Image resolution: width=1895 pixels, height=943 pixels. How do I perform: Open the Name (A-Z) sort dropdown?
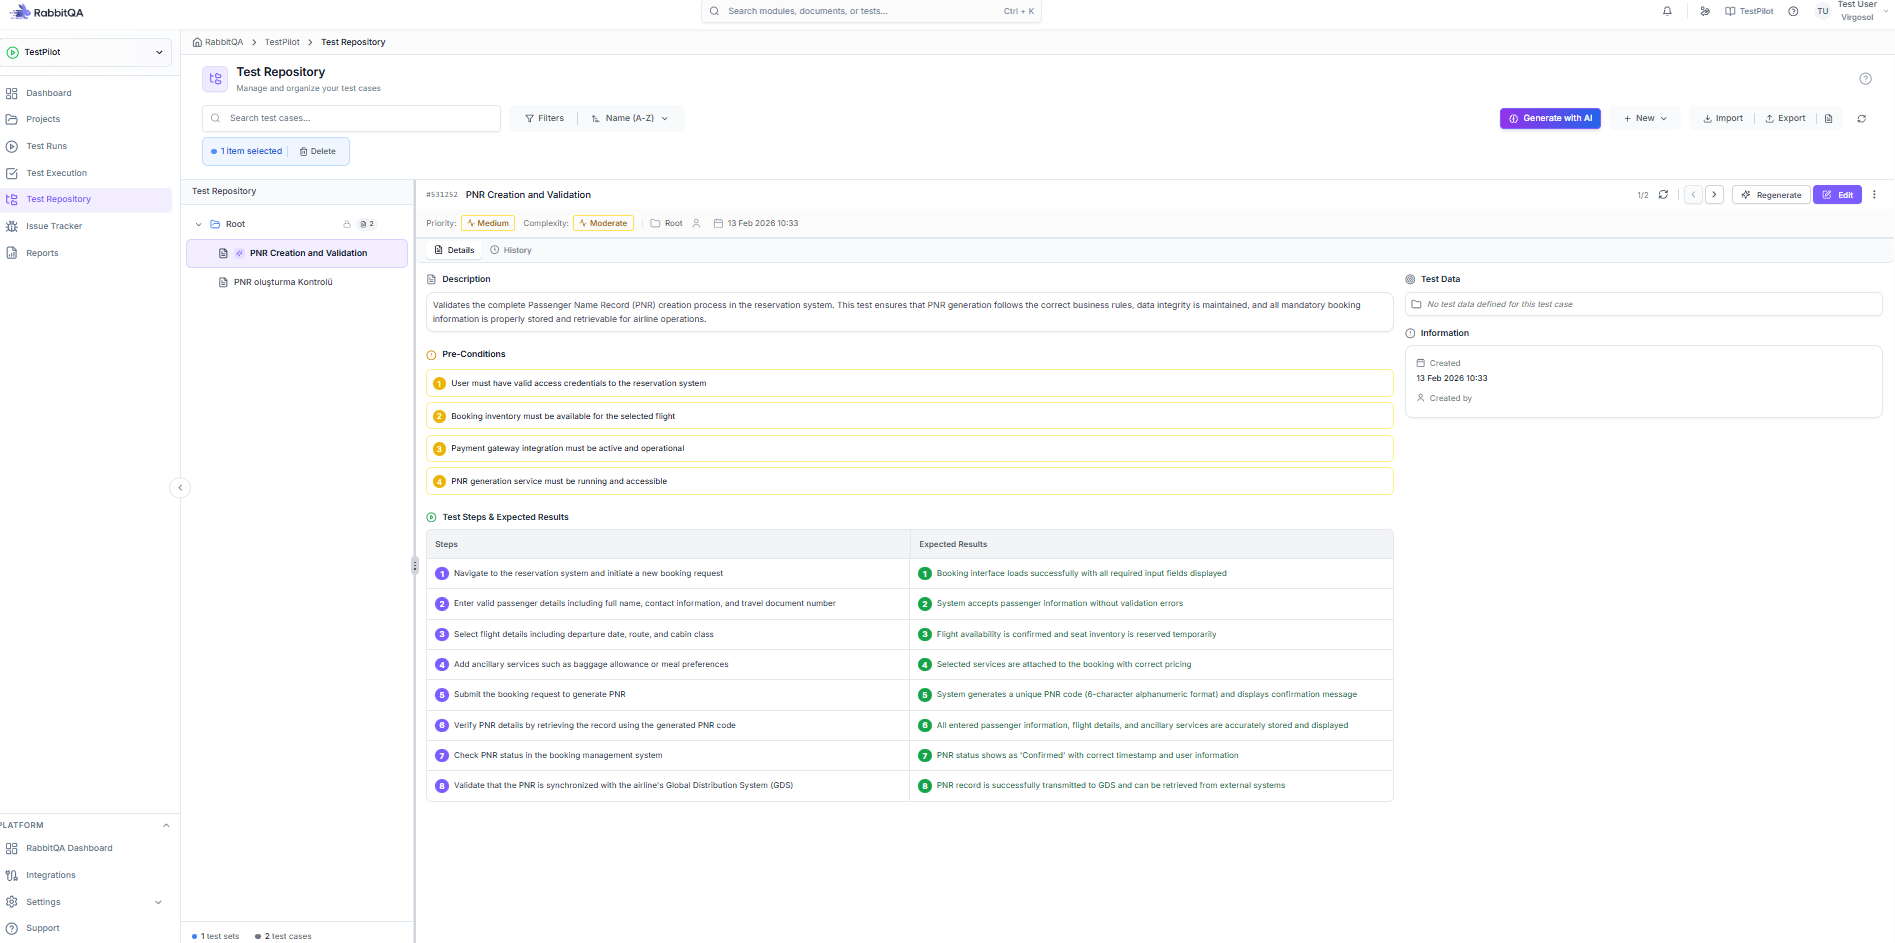630,118
